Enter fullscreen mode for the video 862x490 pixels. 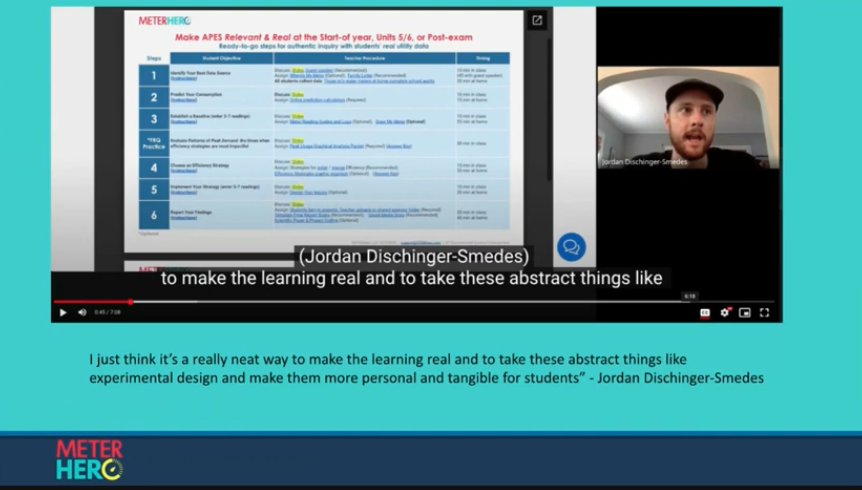(764, 312)
